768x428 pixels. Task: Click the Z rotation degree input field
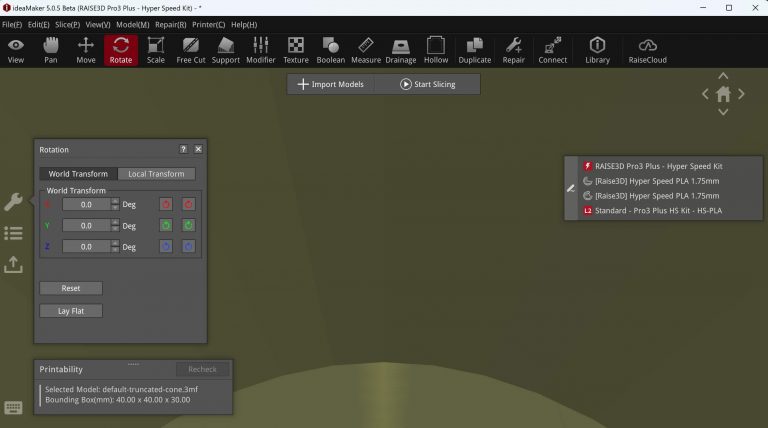pos(86,246)
